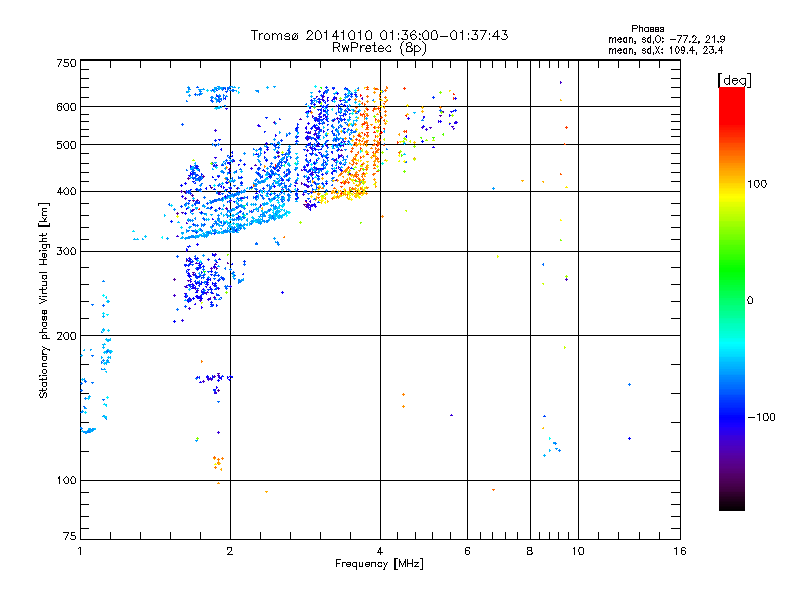Click the 'RwPretec (8p)' subtitle
This screenshot has width=800, height=600.
pos(379,48)
